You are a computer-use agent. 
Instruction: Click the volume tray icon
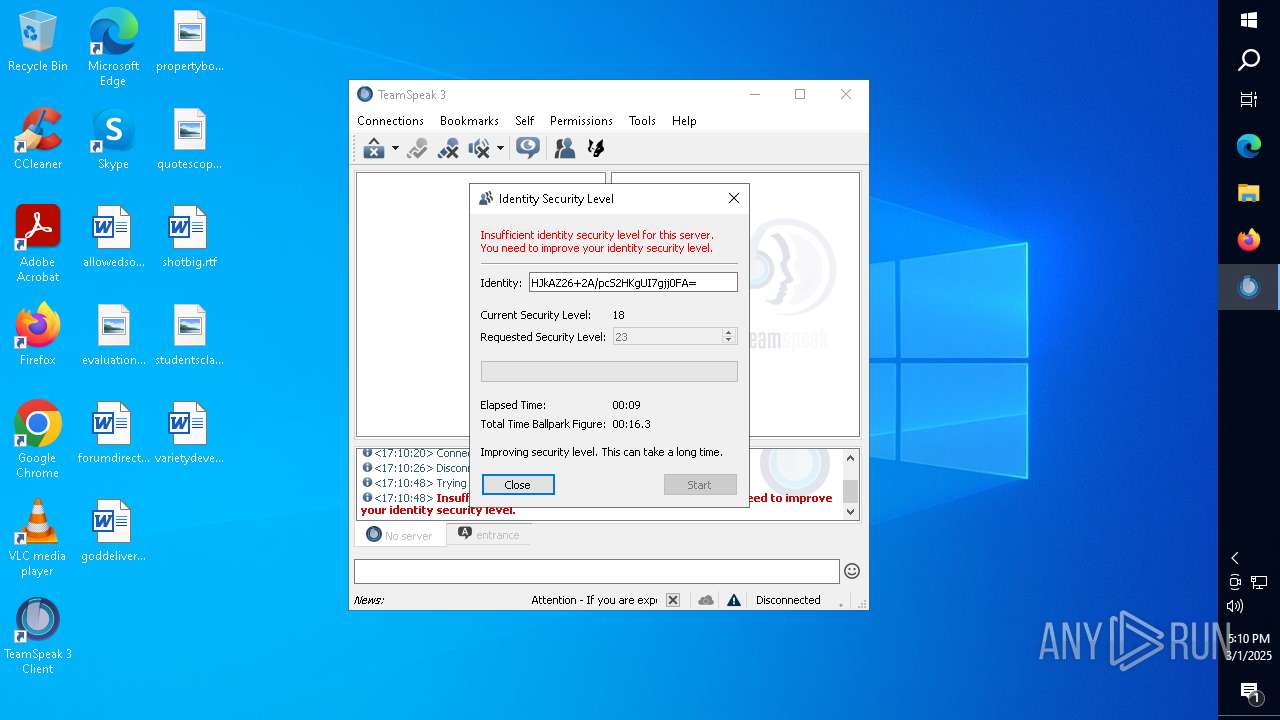pyautogui.click(x=1235, y=606)
